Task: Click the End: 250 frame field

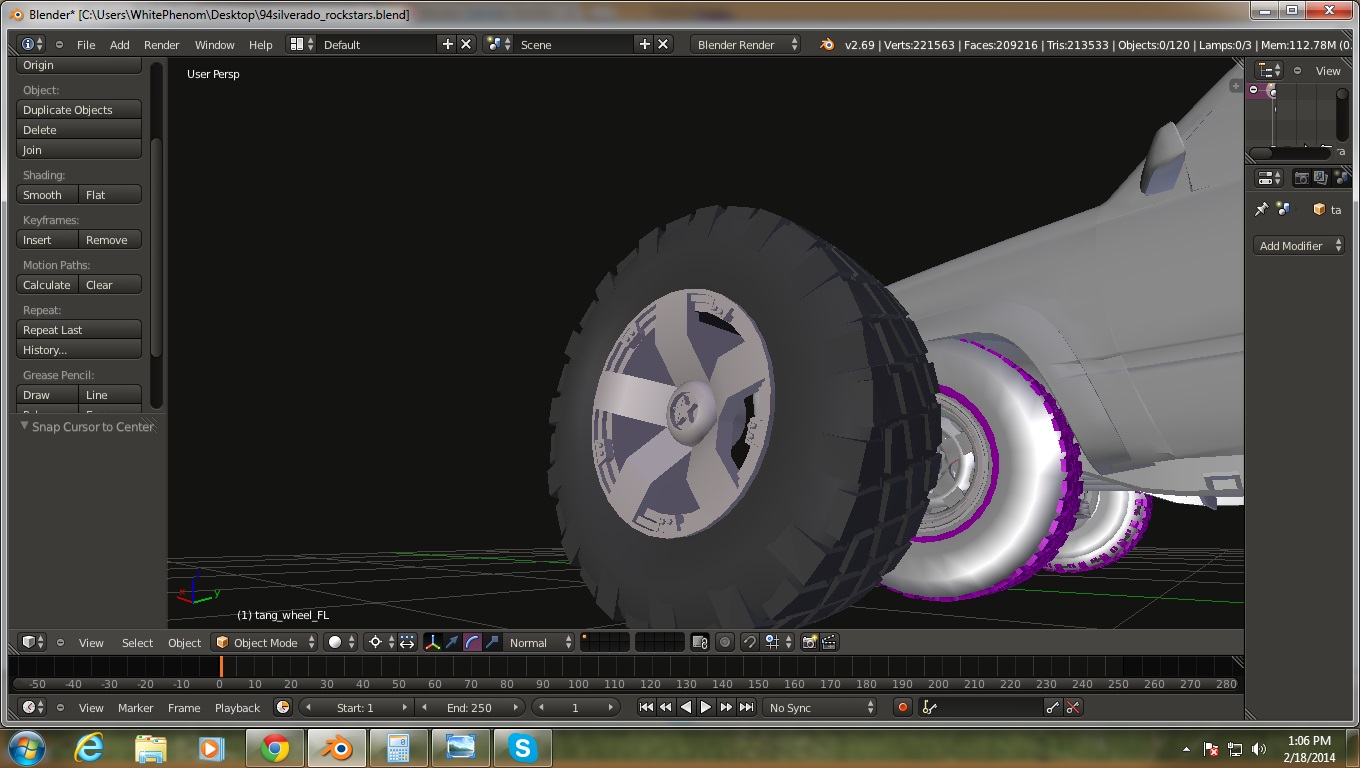Action: coord(469,707)
